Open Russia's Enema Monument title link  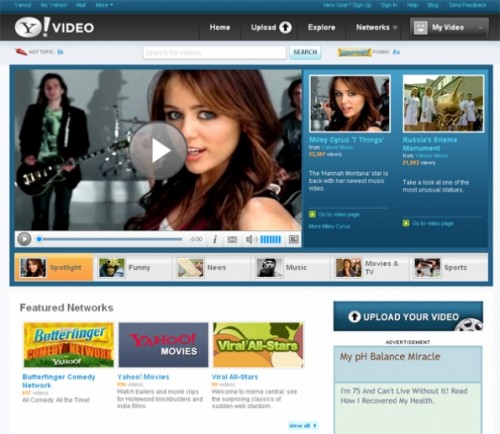tap(430, 144)
